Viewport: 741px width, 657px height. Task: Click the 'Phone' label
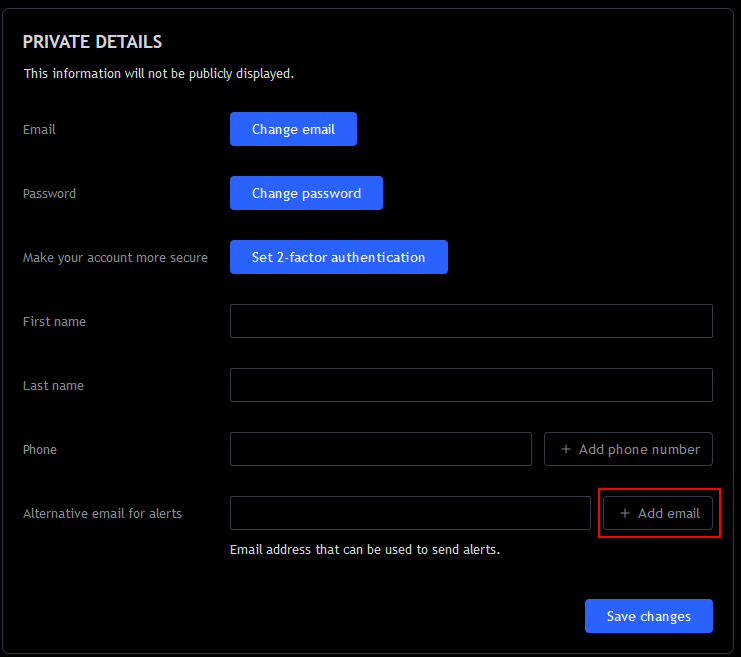tap(40, 450)
